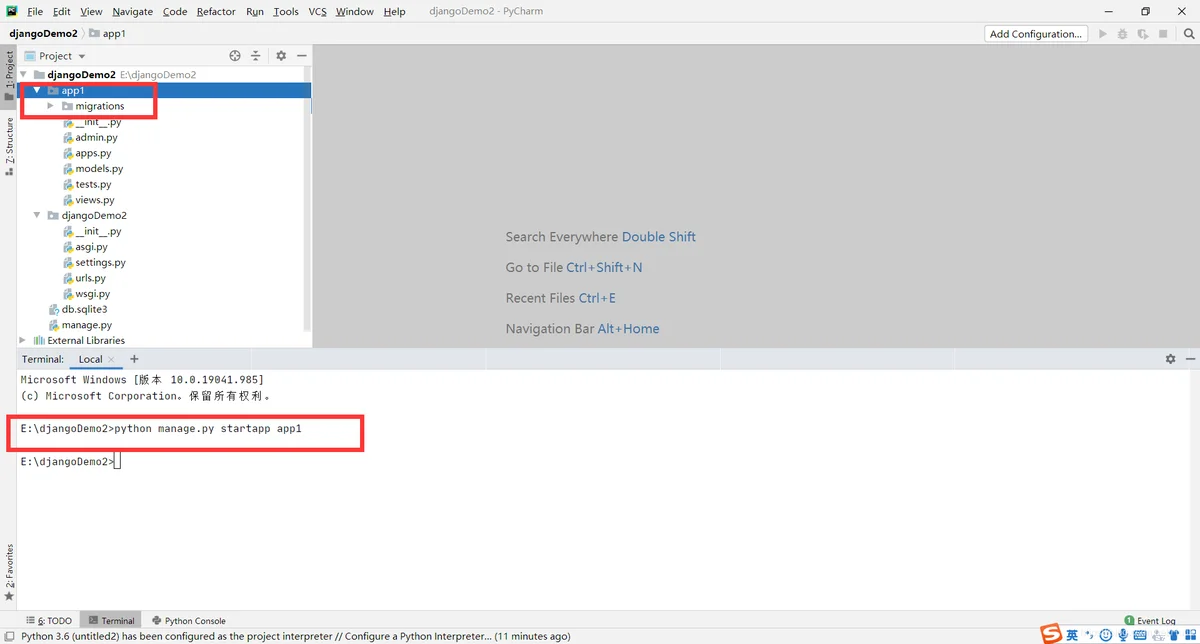Click djangoDemo2 breadcrumb in navigation bar
The height and width of the screenshot is (644, 1200).
[x=43, y=34]
